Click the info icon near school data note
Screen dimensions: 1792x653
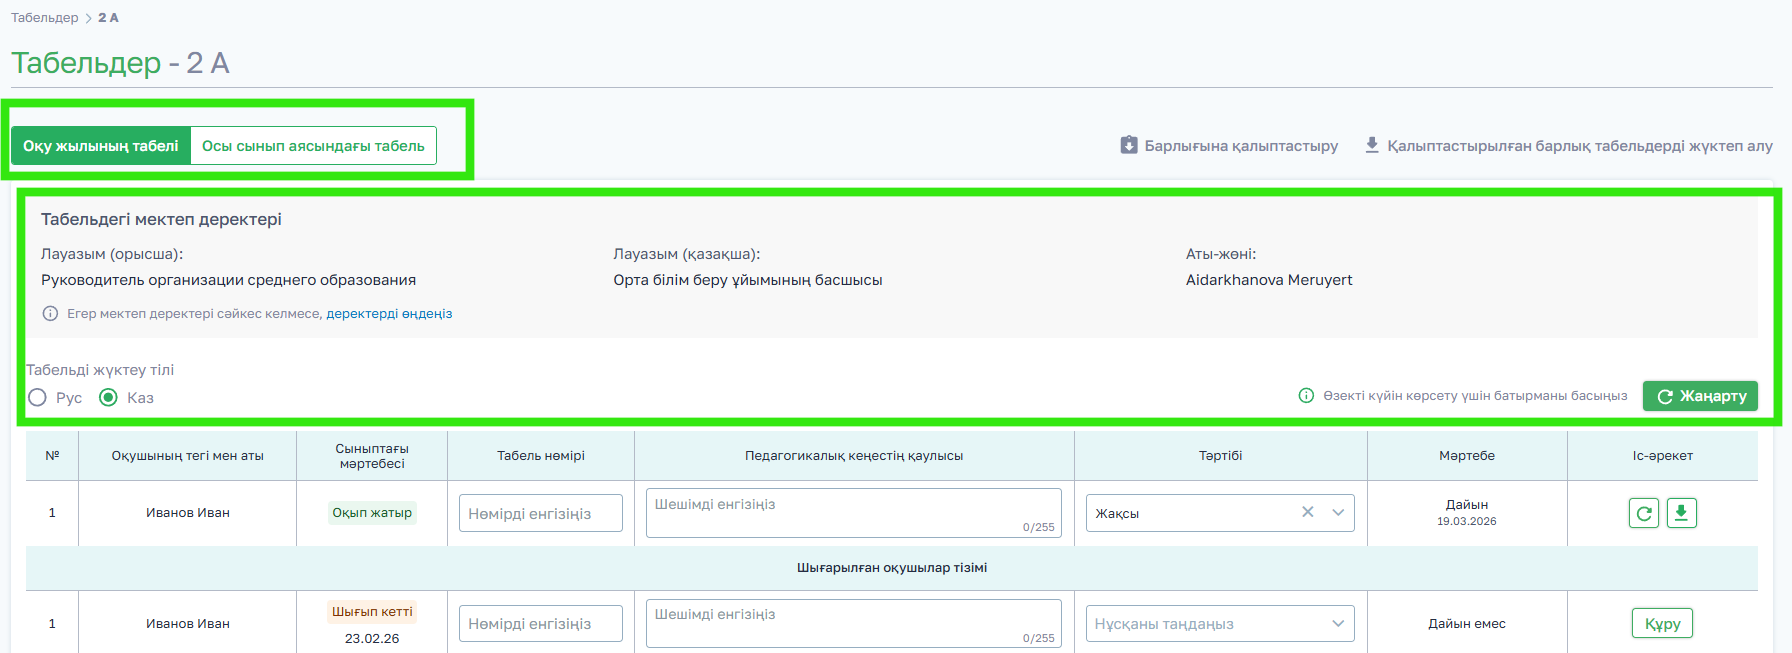pyautogui.click(x=50, y=314)
